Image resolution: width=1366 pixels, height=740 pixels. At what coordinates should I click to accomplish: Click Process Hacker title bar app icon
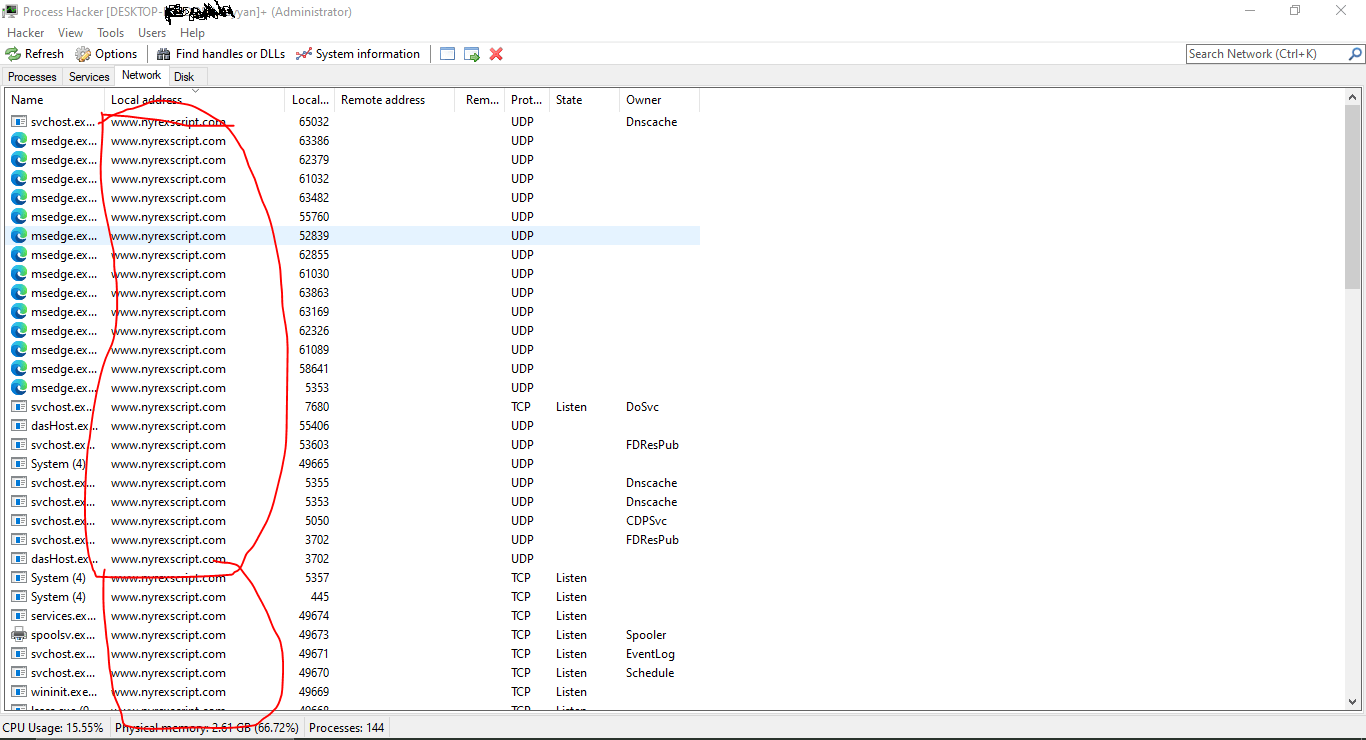tap(11, 12)
